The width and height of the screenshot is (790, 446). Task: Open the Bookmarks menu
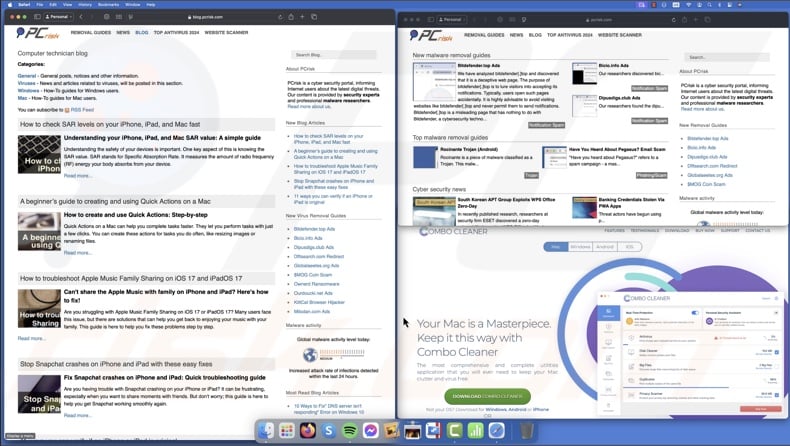108,5
